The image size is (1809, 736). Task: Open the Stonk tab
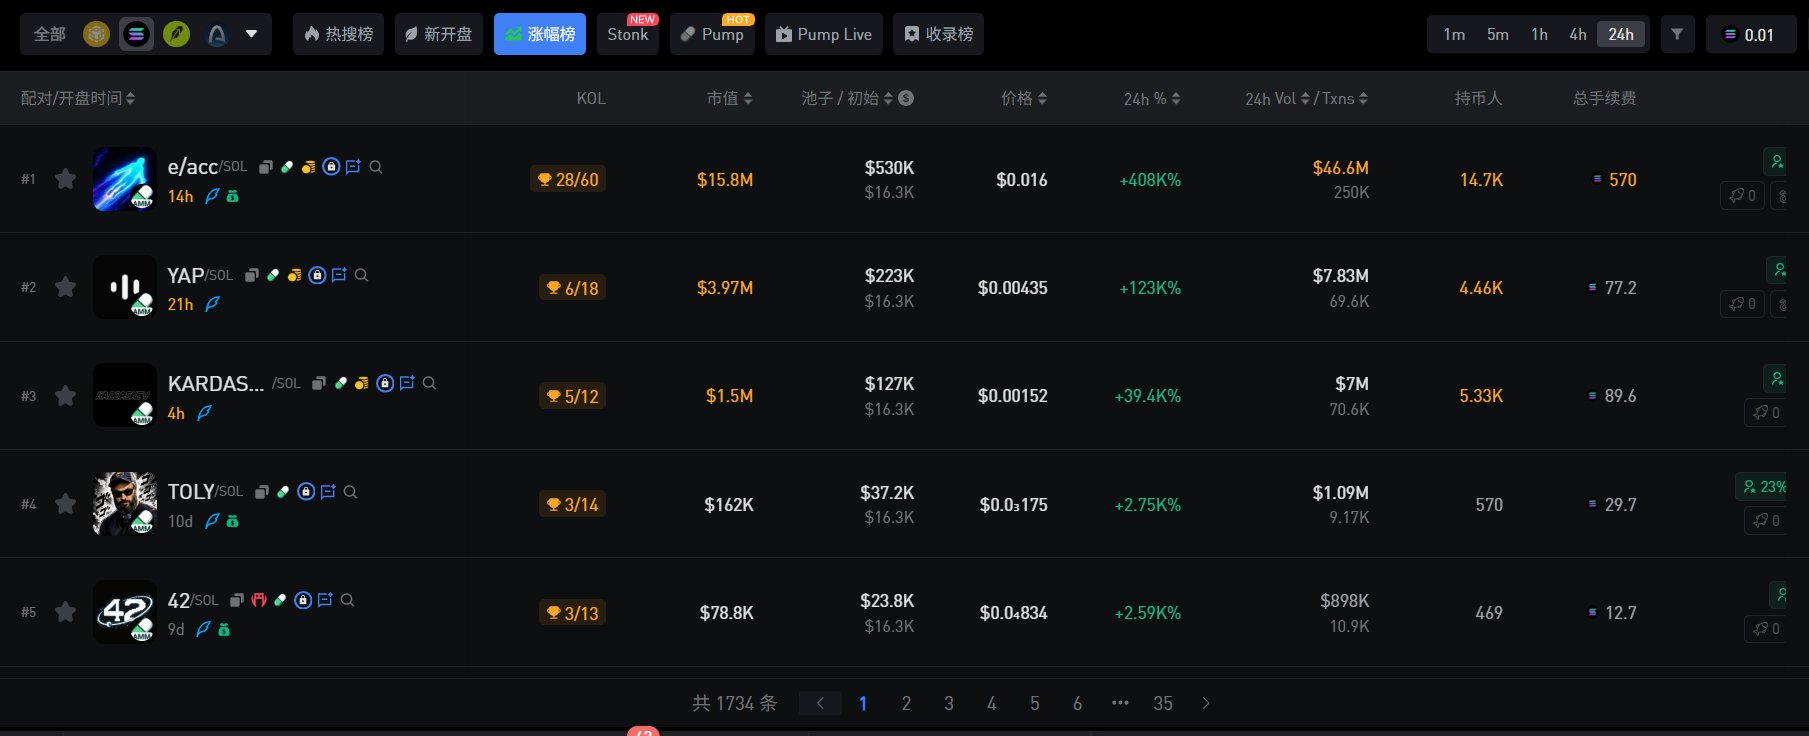click(627, 34)
